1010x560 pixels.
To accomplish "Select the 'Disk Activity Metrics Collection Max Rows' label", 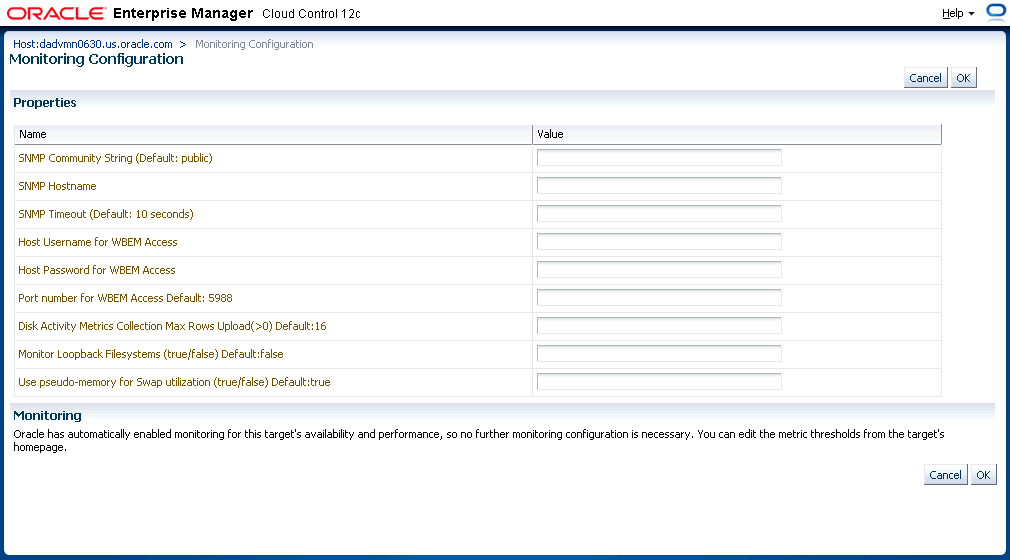I will 172,326.
